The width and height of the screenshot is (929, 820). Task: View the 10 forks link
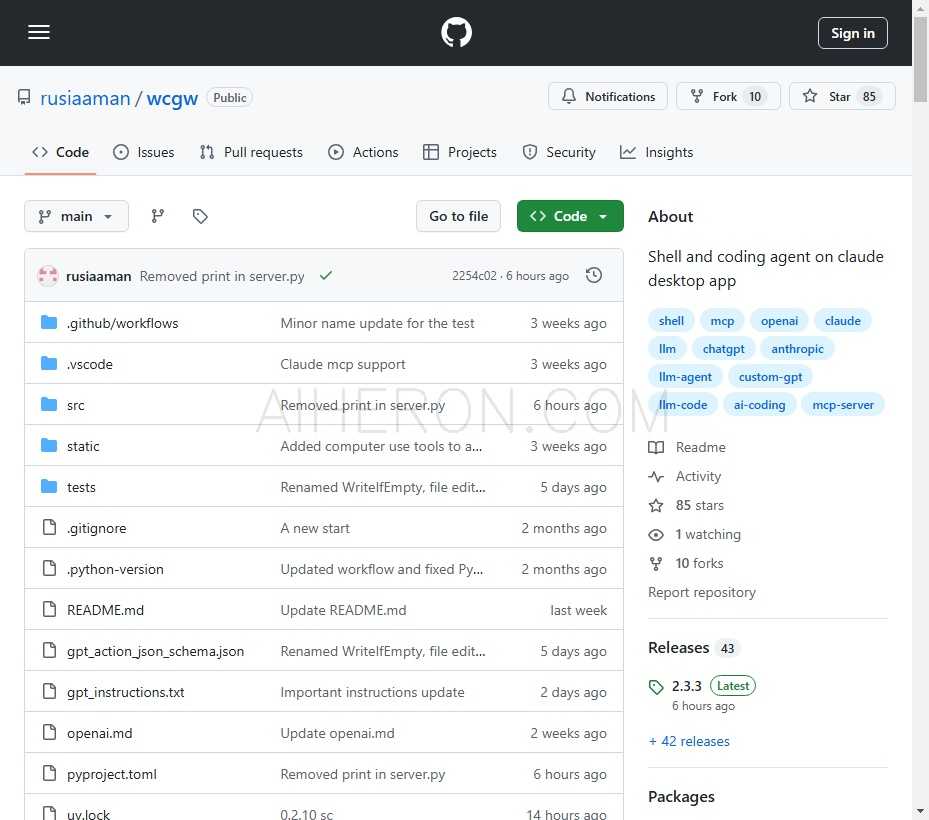[686, 563]
